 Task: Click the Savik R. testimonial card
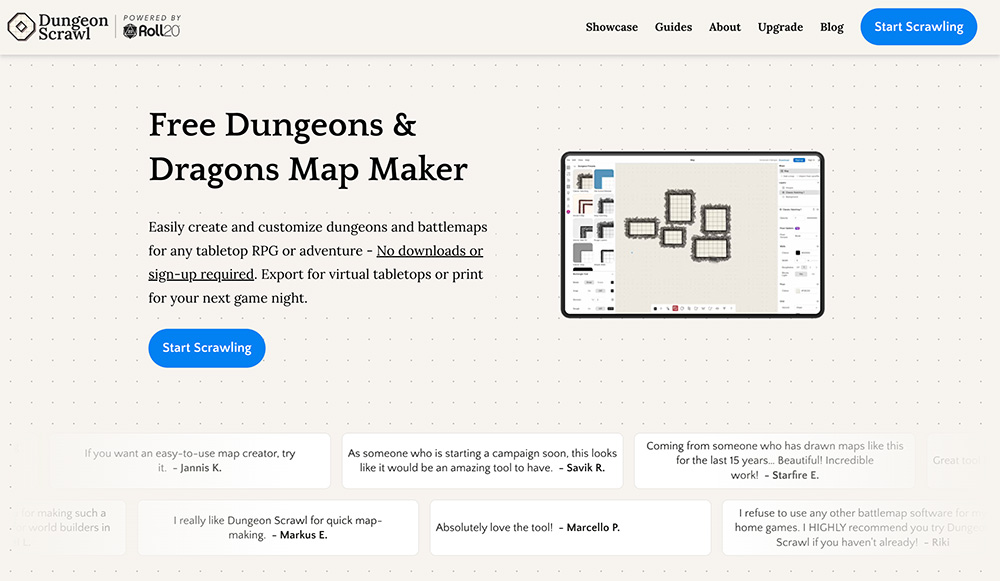(x=482, y=461)
